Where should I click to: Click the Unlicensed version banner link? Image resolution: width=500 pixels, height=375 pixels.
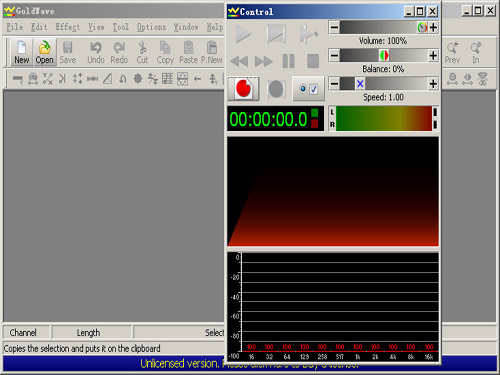(250, 363)
